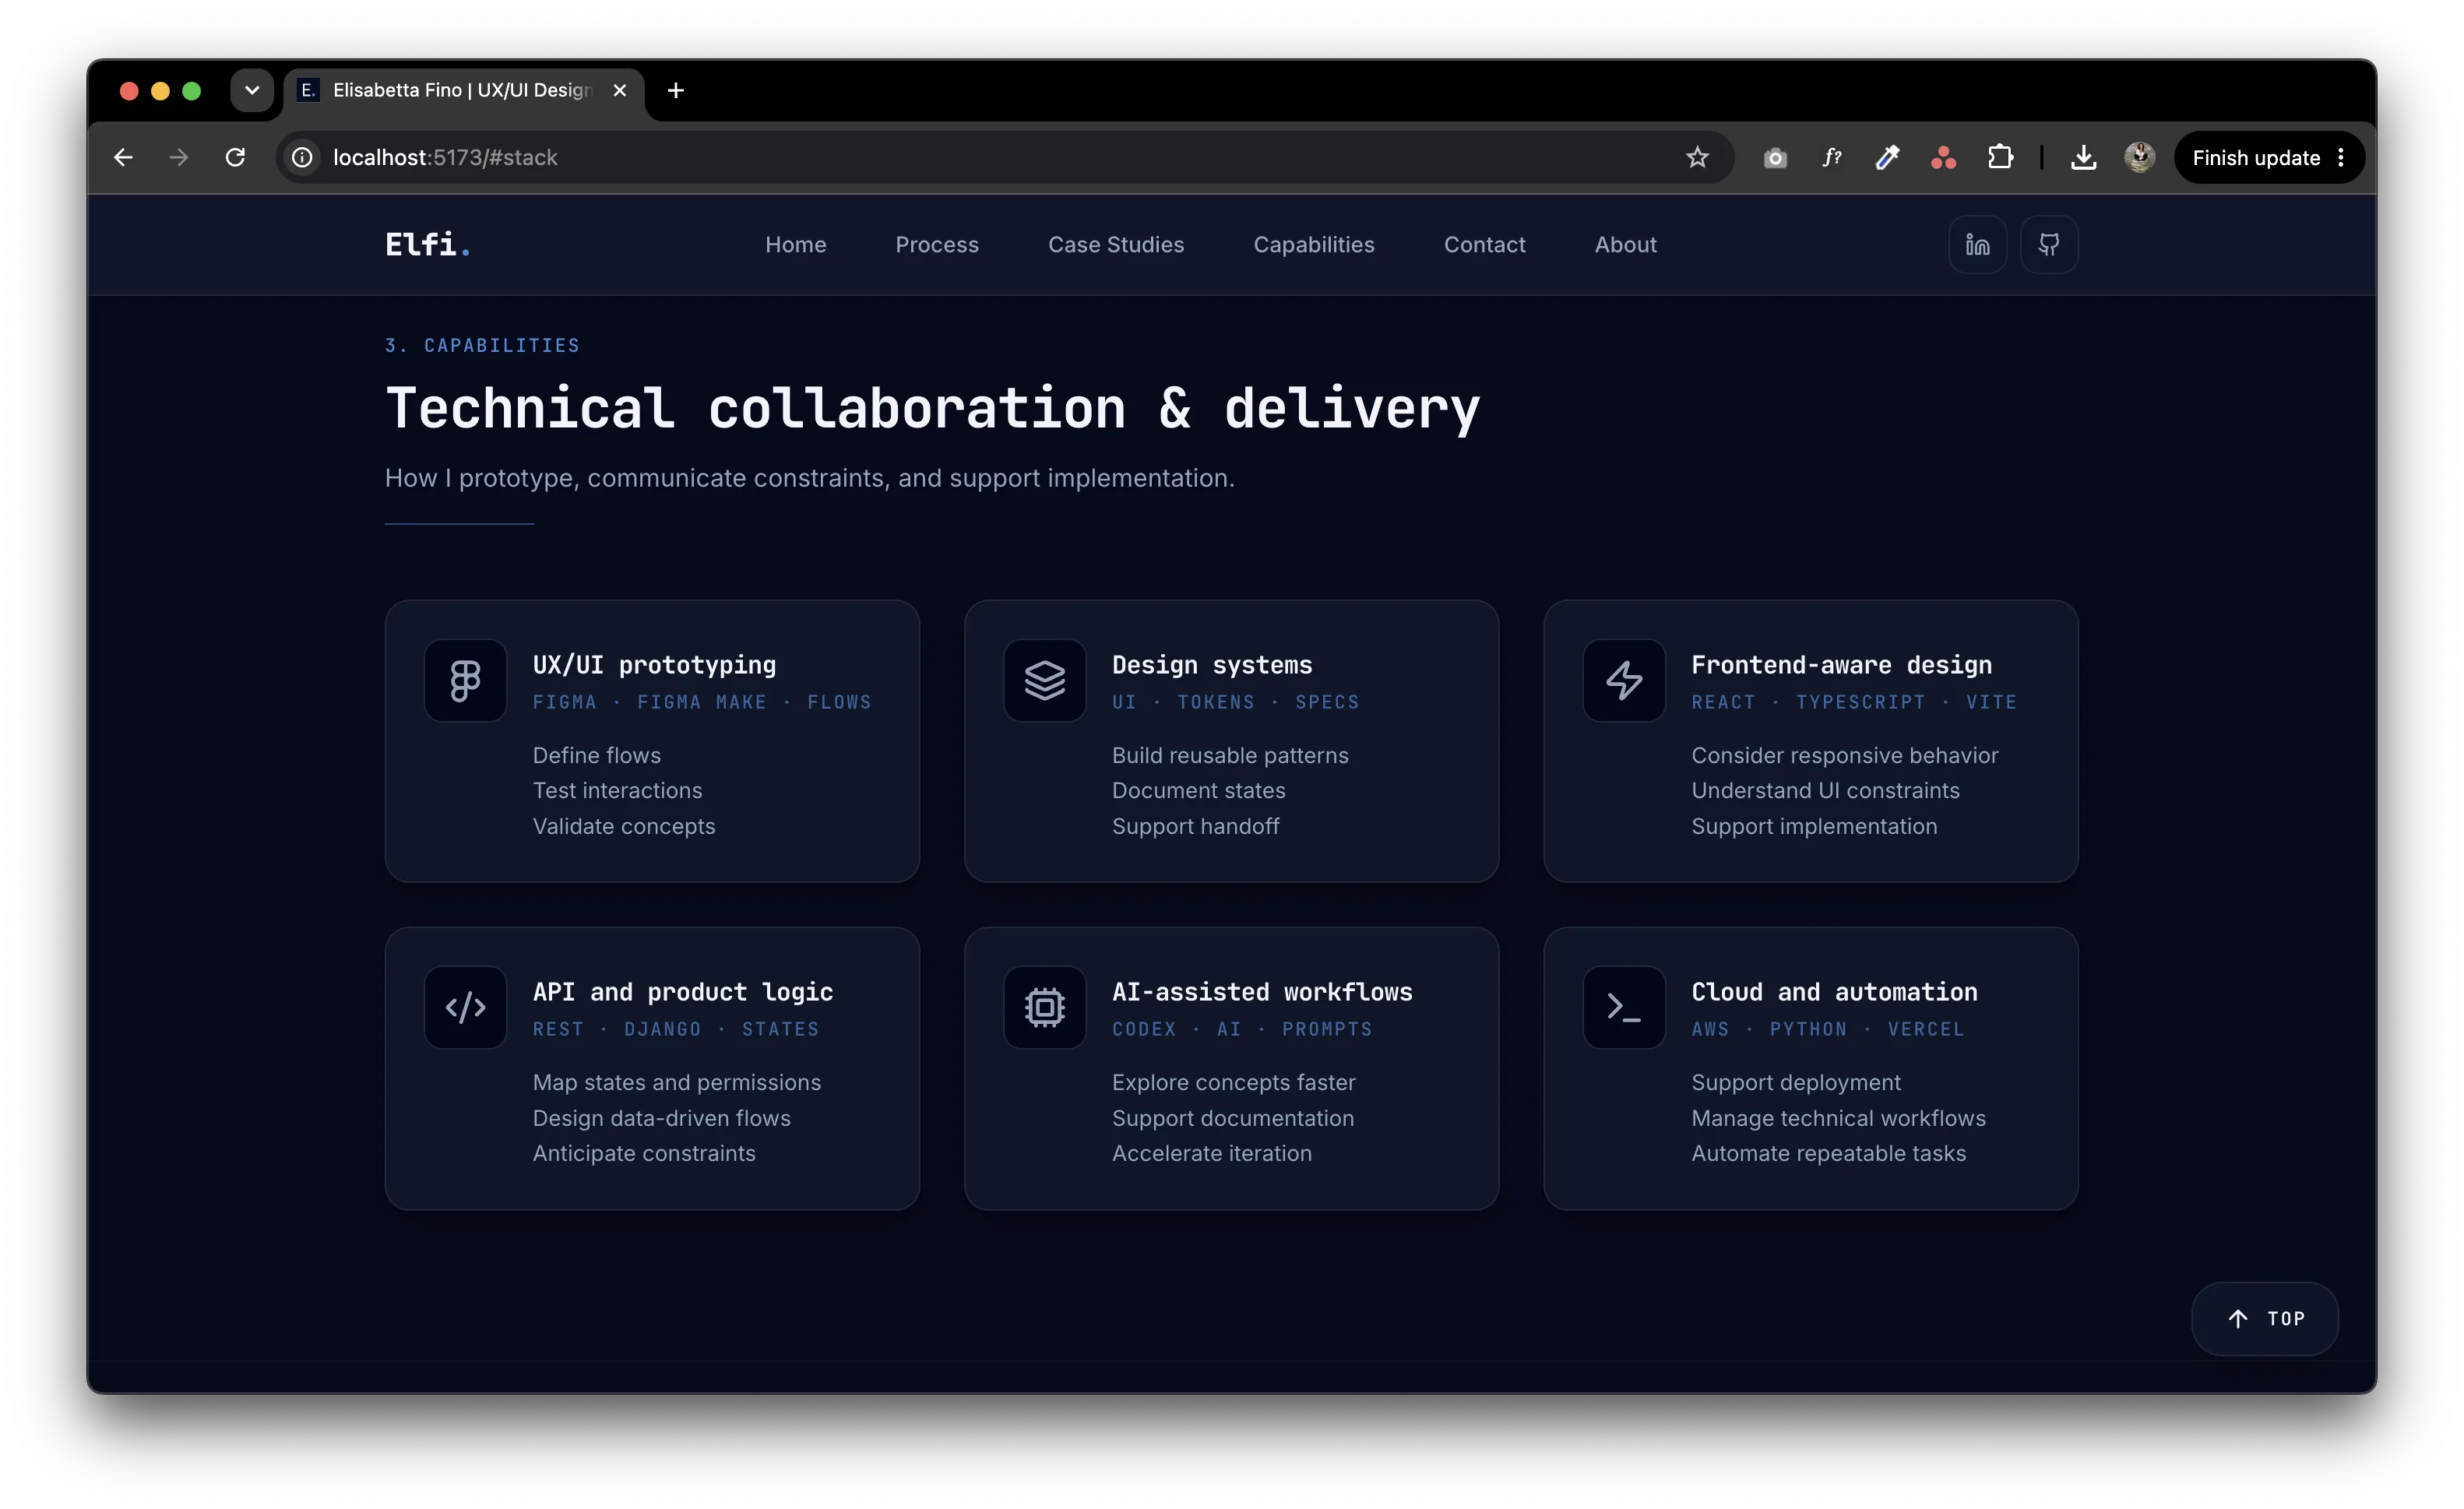The height and width of the screenshot is (1509, 2464).
Task: Reload the page
Action: [x=235, y=157]
